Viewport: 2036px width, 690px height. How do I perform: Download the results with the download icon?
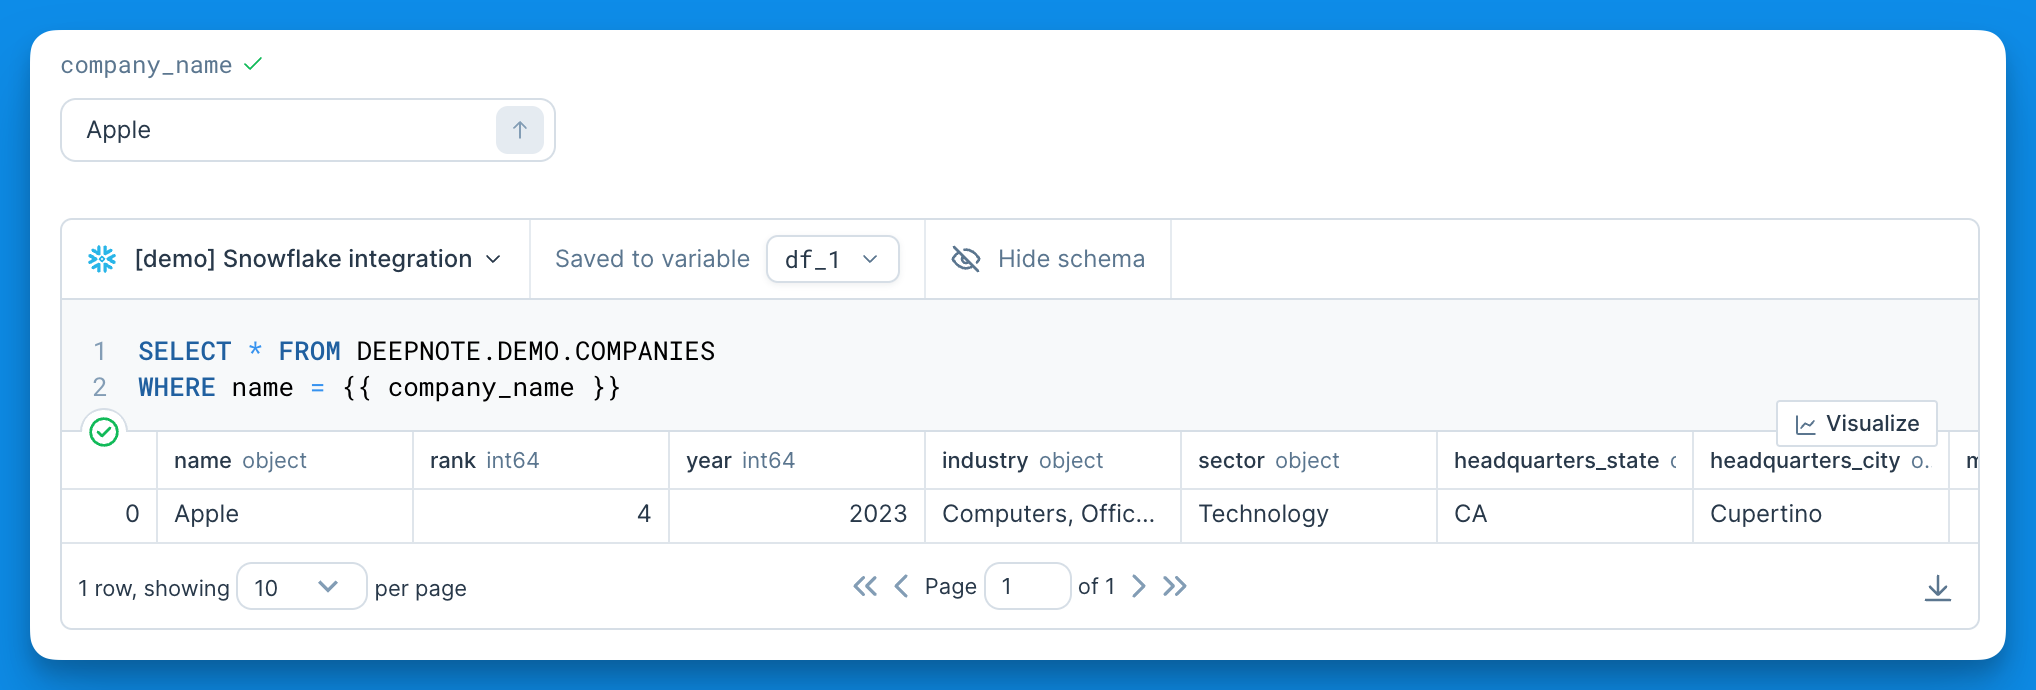1937,588
